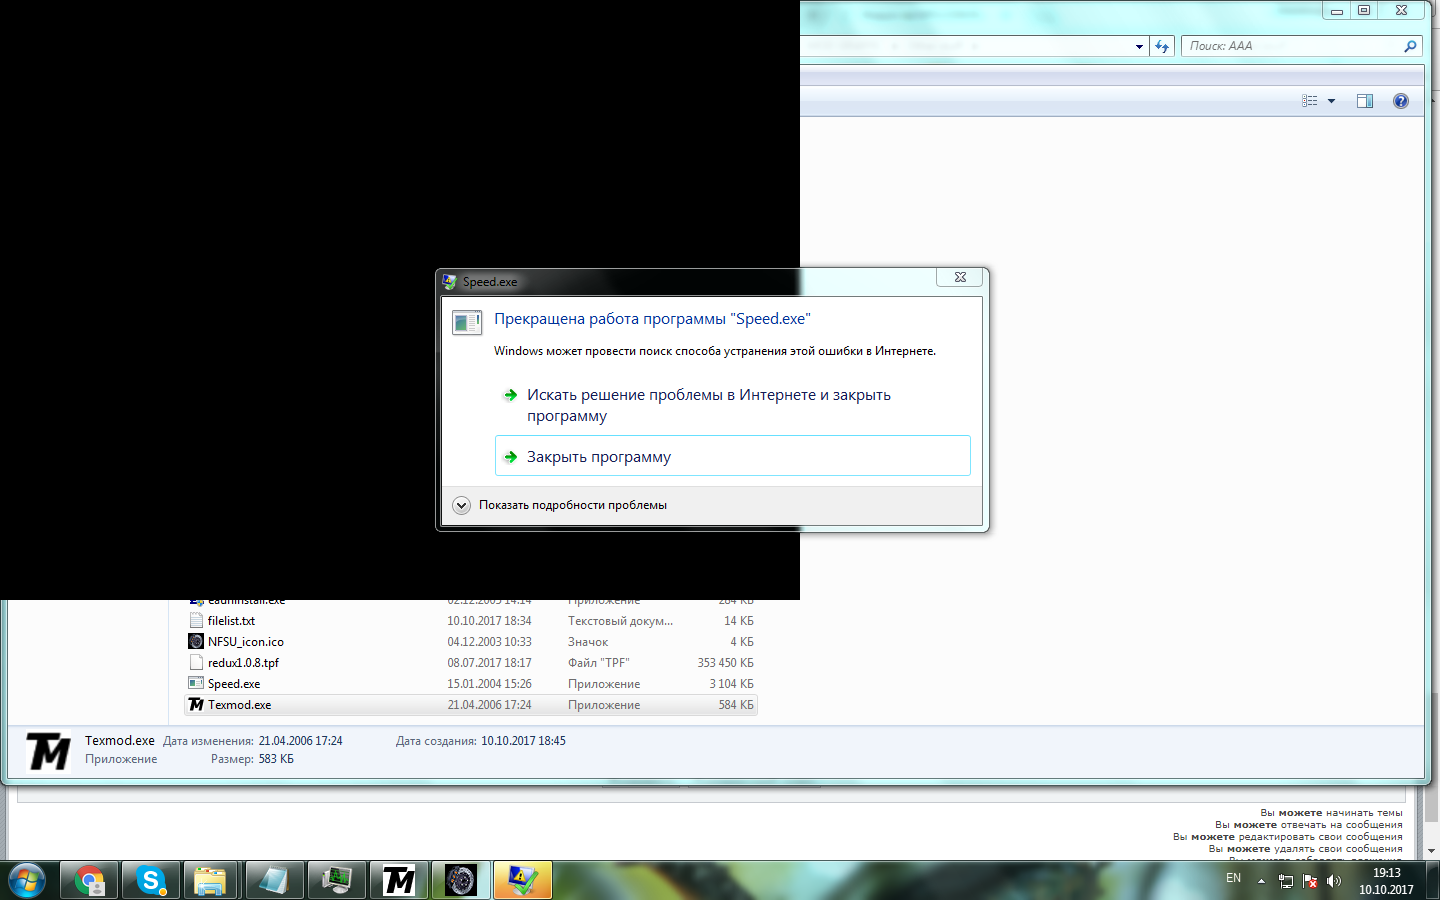Click the search magnifier icon in Explorer
This screenshot has width=1440, height=900.
(1410, 46)
